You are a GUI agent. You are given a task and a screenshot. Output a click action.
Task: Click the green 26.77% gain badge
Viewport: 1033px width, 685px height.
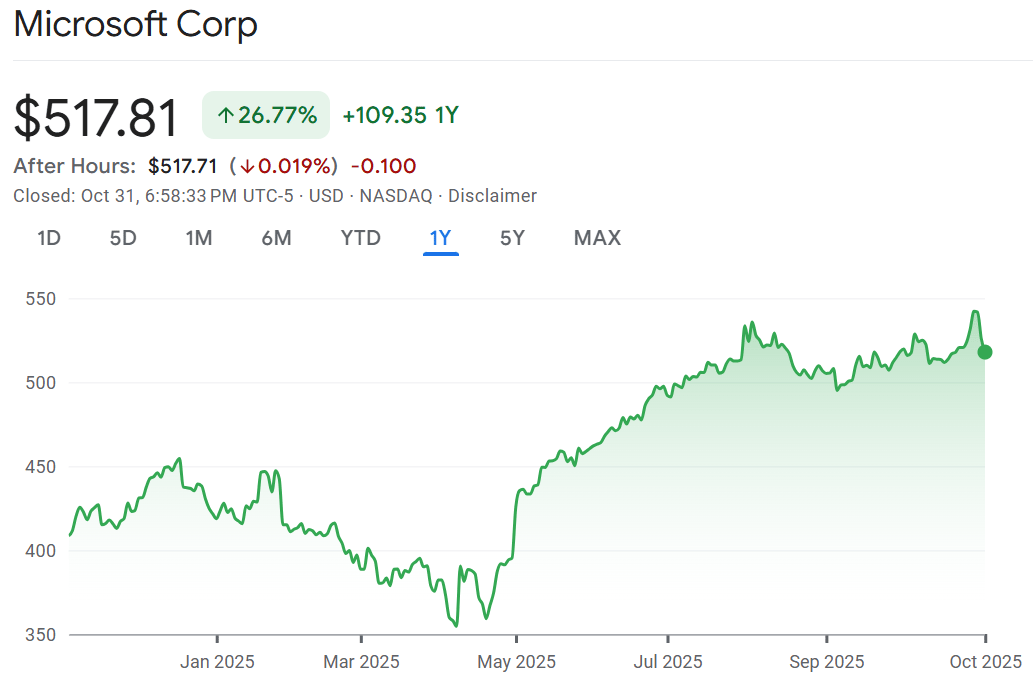(266, 115)
